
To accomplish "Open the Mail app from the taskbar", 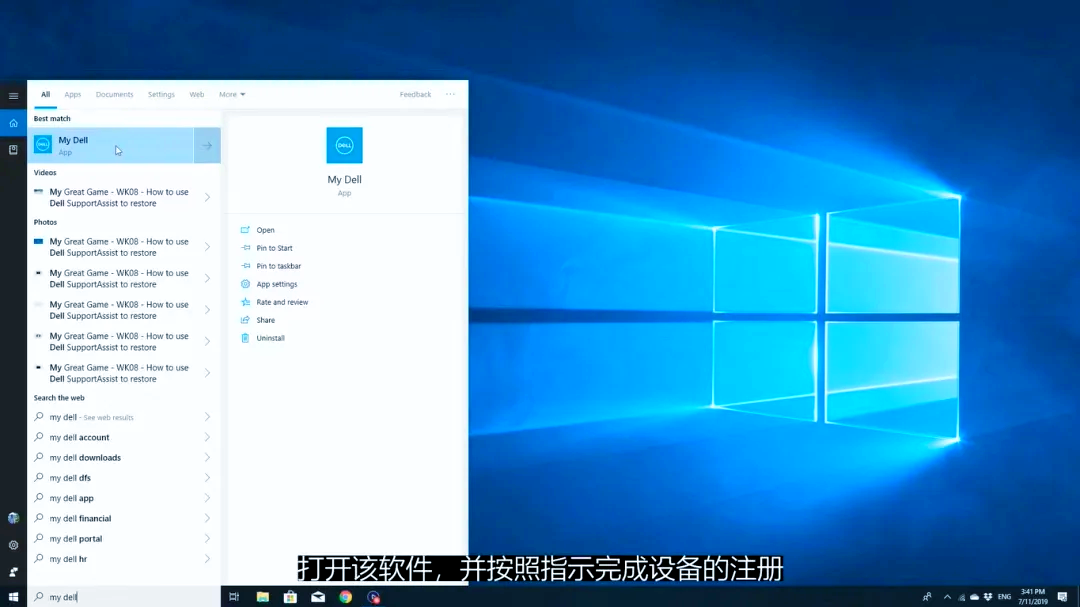I will 318,597.
